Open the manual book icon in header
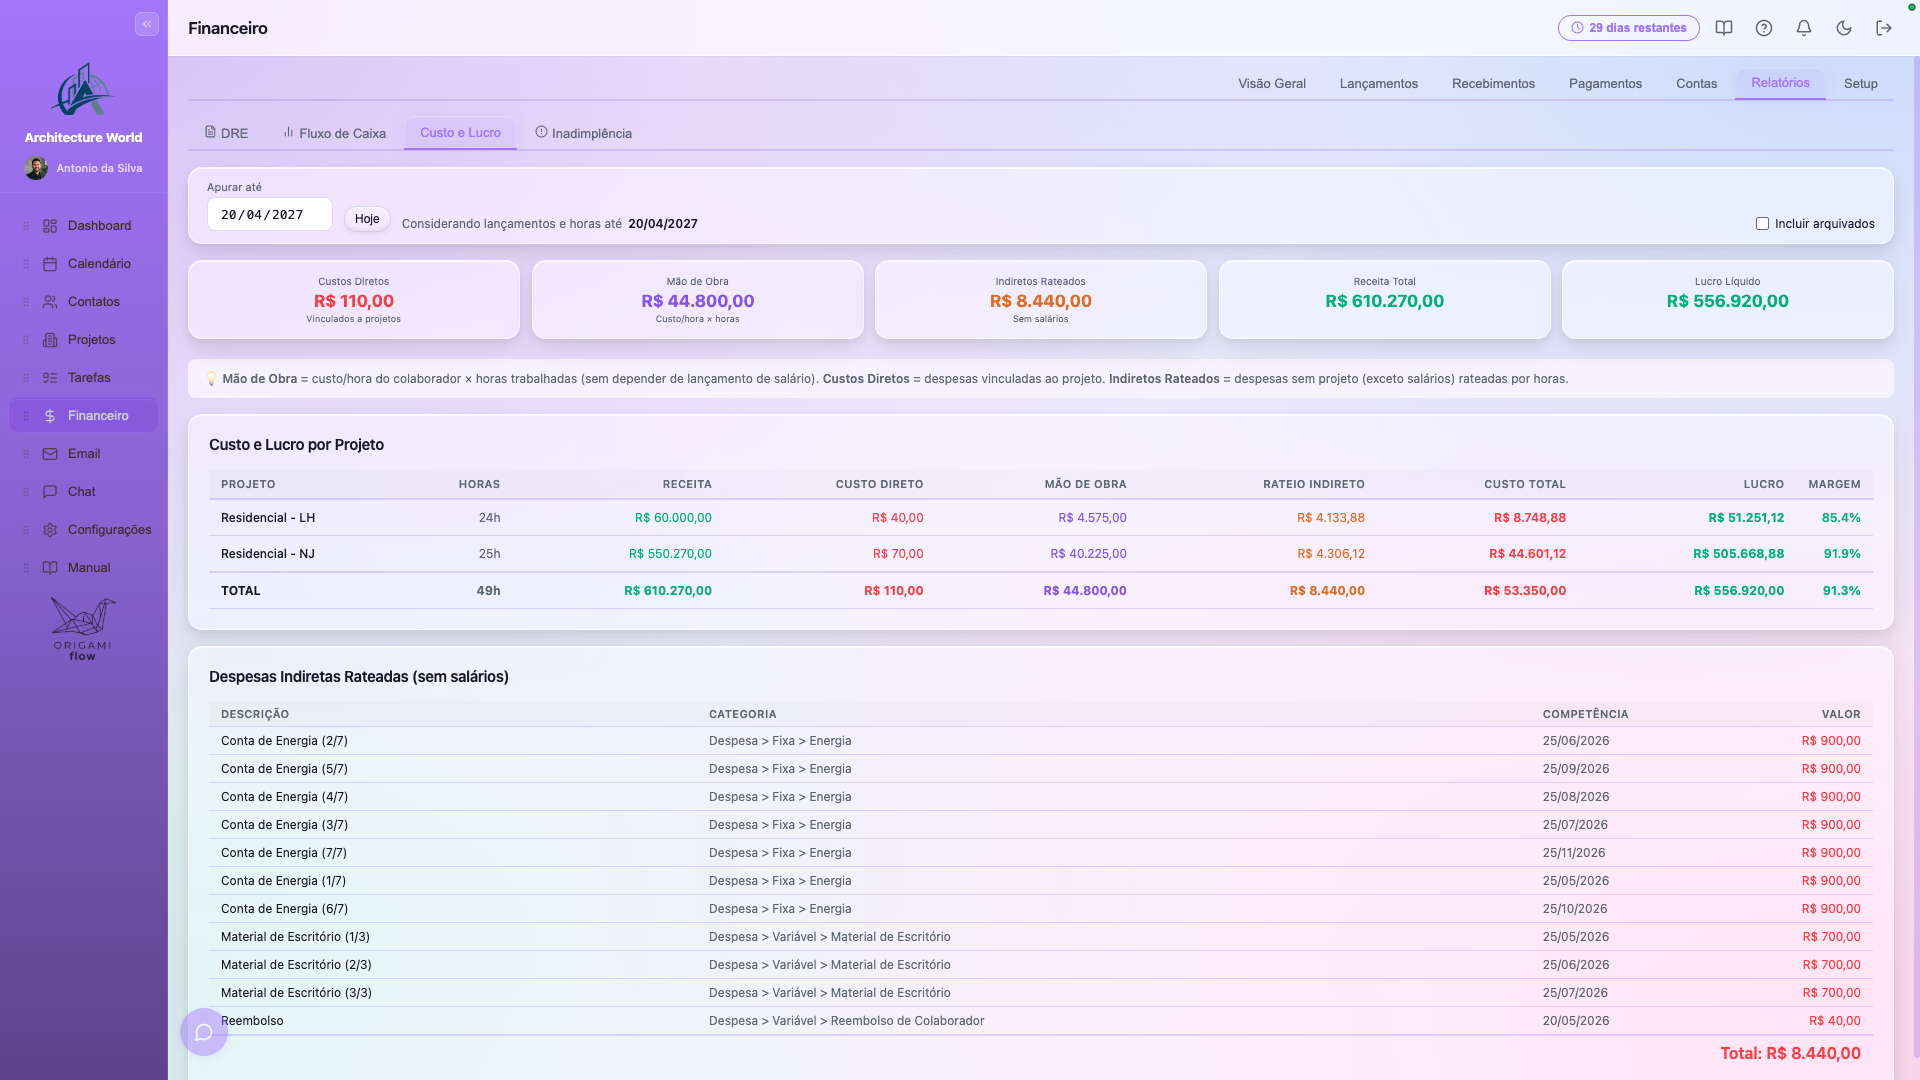This screenshot has height=1080, width=1920. click(1724, 28)
